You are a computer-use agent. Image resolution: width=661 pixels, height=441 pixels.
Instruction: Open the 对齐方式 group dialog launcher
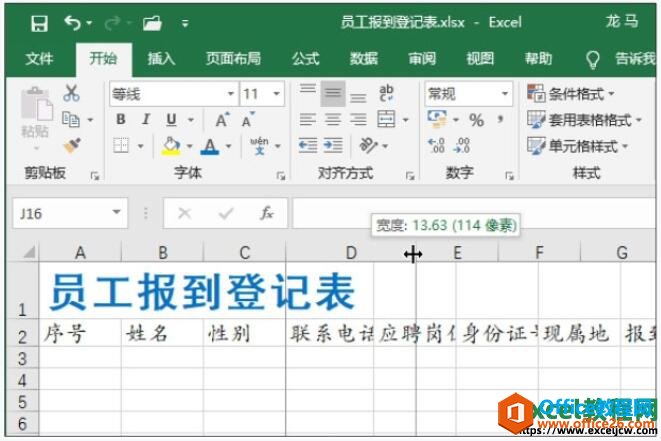click(x=410, y=176)
